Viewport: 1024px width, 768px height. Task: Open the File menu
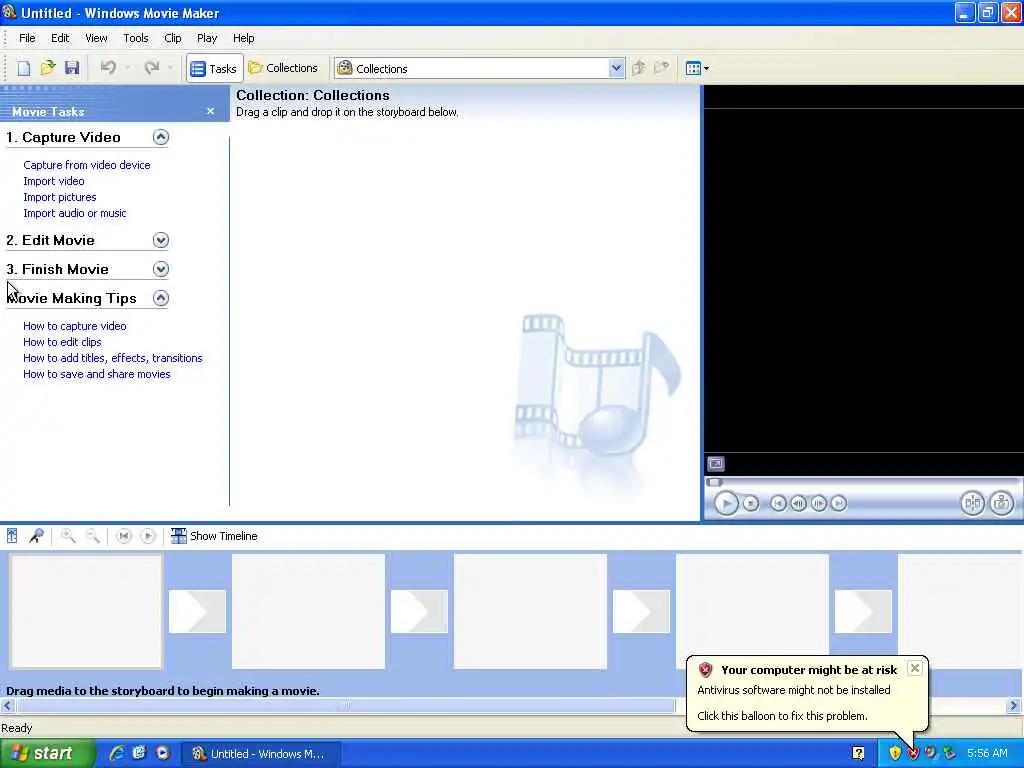point(27,38)
